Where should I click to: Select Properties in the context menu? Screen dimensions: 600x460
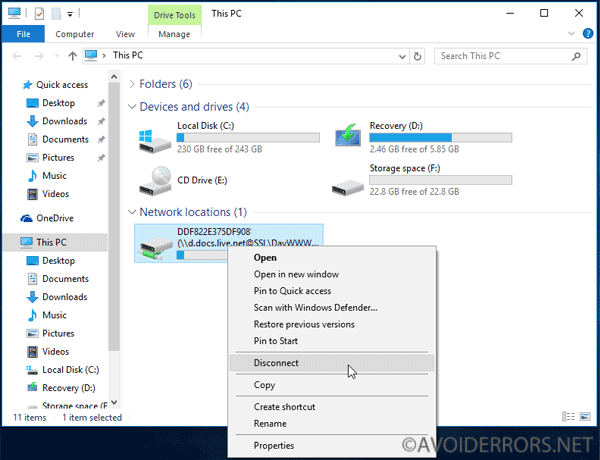coord(273,445)
